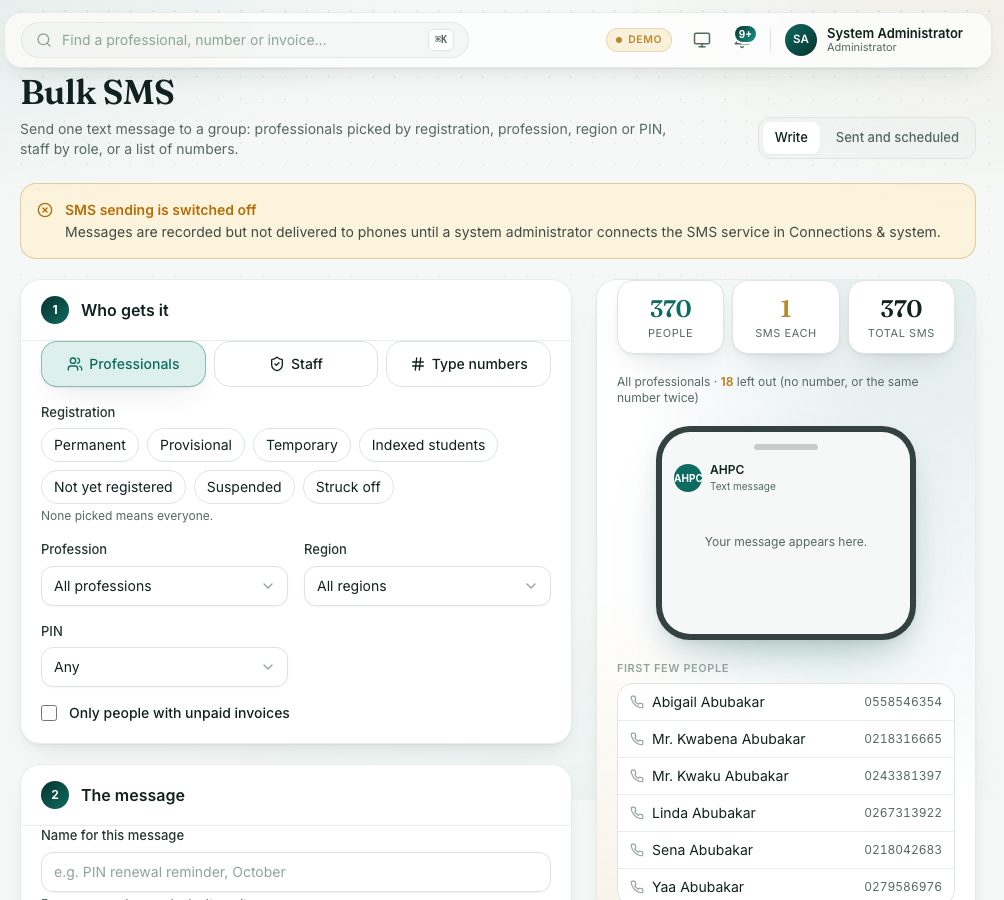Screen dimensions: 1004x900
Task: Open the All professions dropdown
Action: (x=165, y=586)
